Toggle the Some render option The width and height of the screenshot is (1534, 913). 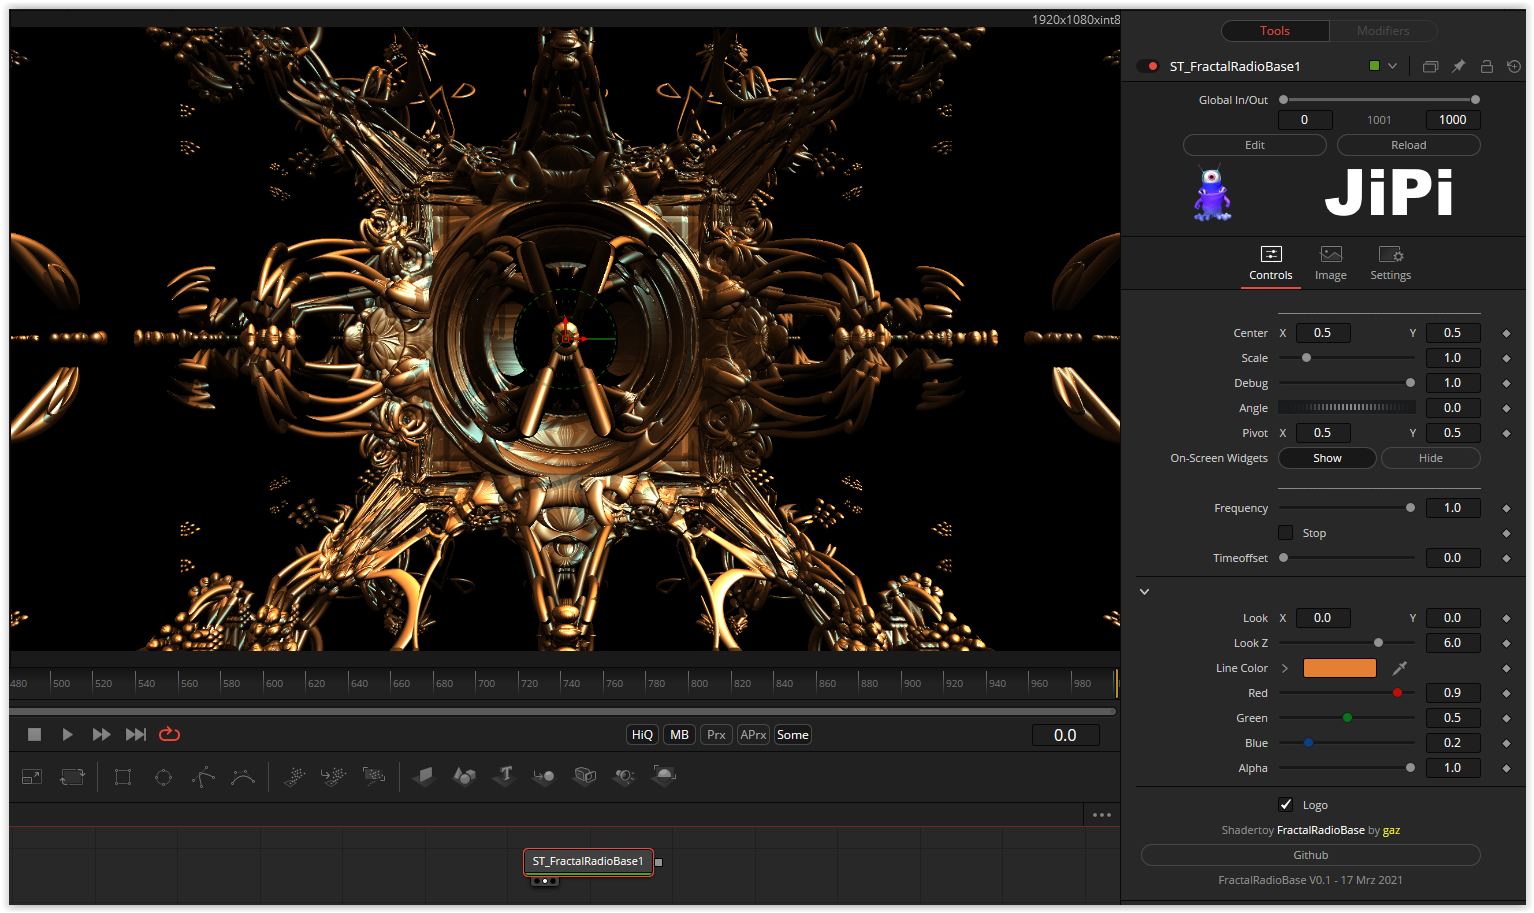793,735
